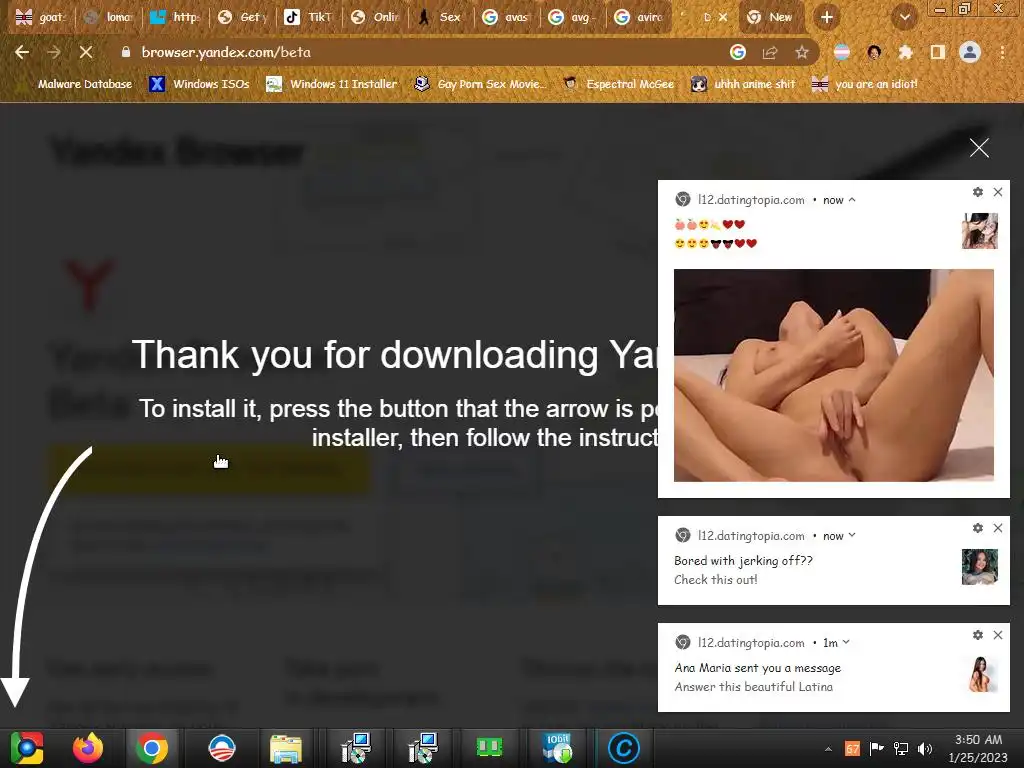Switch to the 'avas' Google tab
The image size is (1024, 768).
click(x=506, y=18)
